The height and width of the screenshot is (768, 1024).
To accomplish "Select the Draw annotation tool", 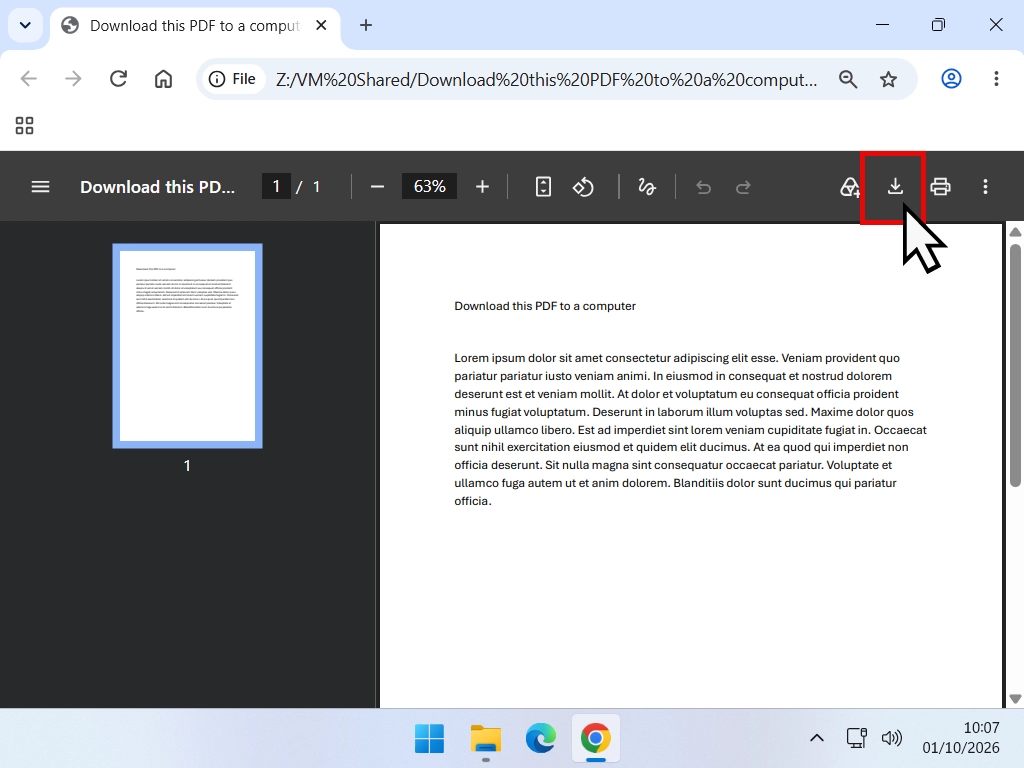I will 647,187.
